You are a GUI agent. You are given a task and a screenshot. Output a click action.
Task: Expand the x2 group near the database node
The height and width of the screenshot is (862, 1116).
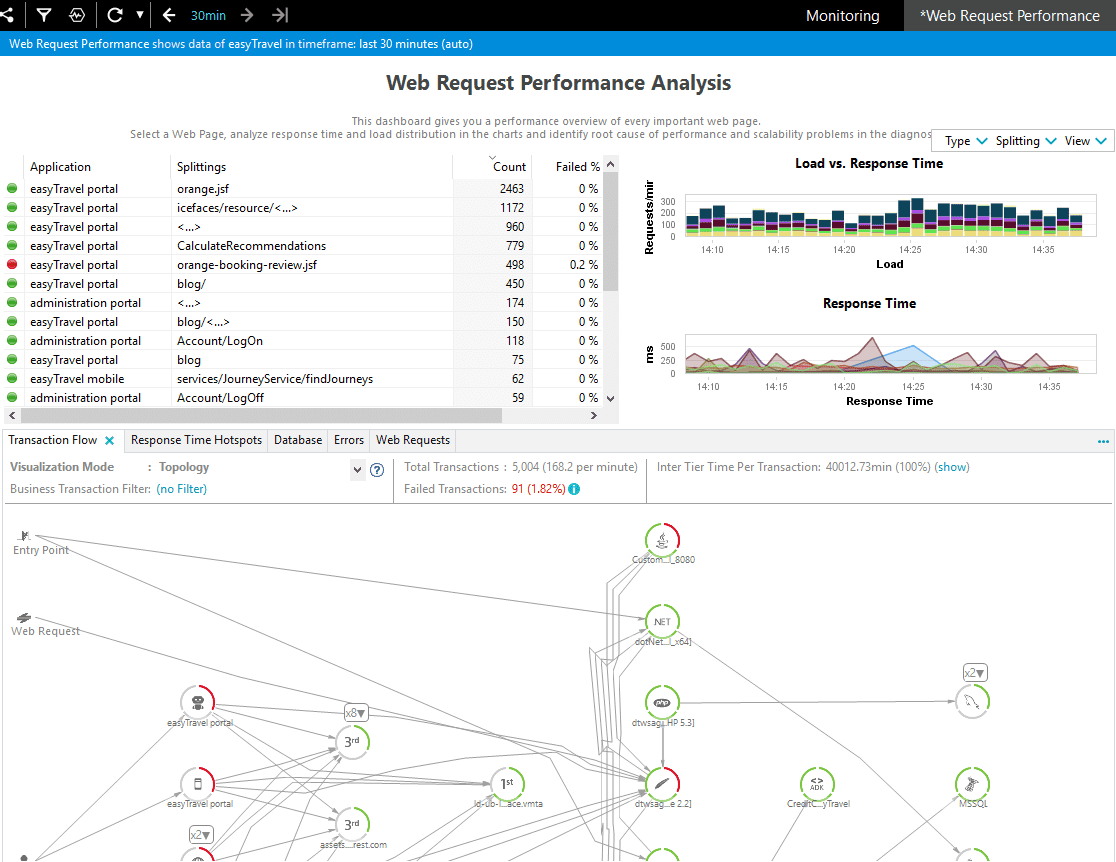(975, 673)
